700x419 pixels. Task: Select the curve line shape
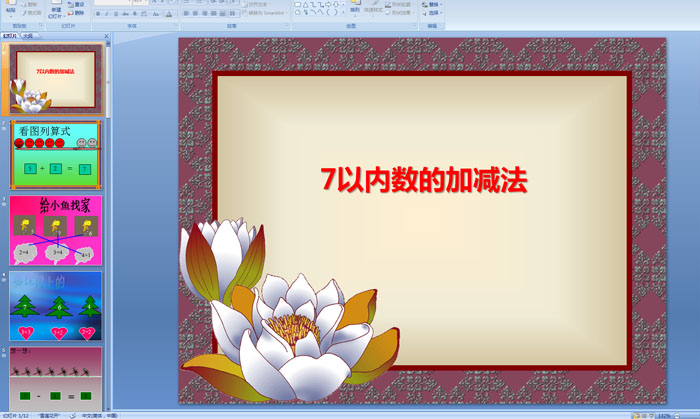click(321, 12)
